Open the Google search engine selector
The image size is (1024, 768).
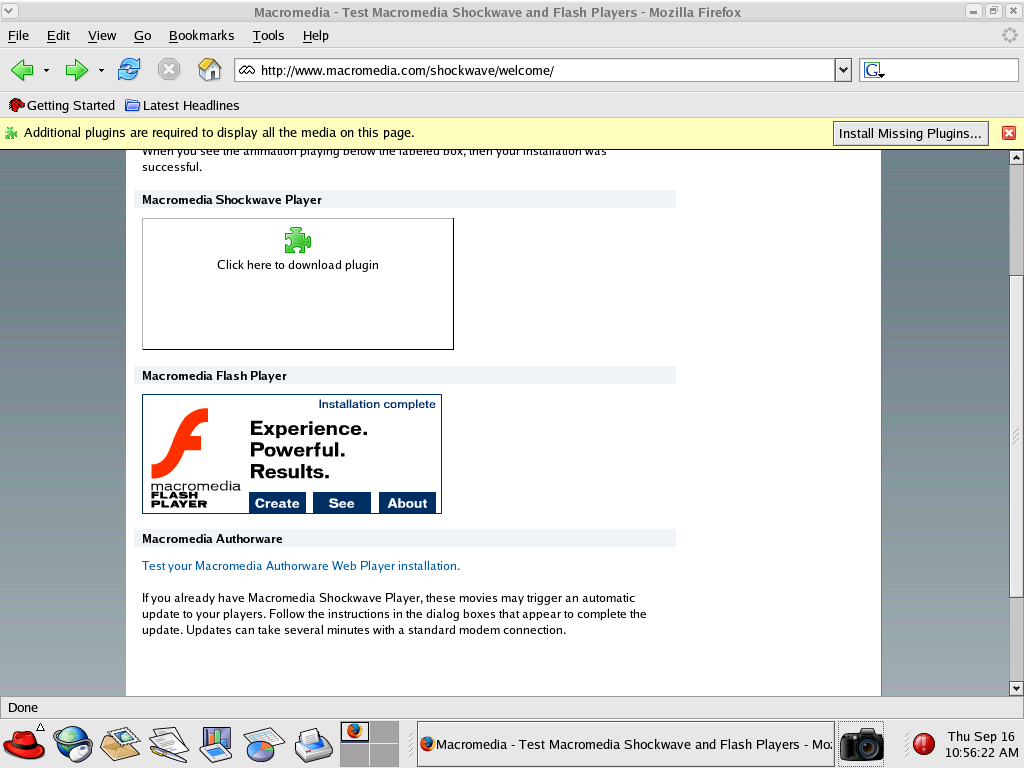[874, 71]
